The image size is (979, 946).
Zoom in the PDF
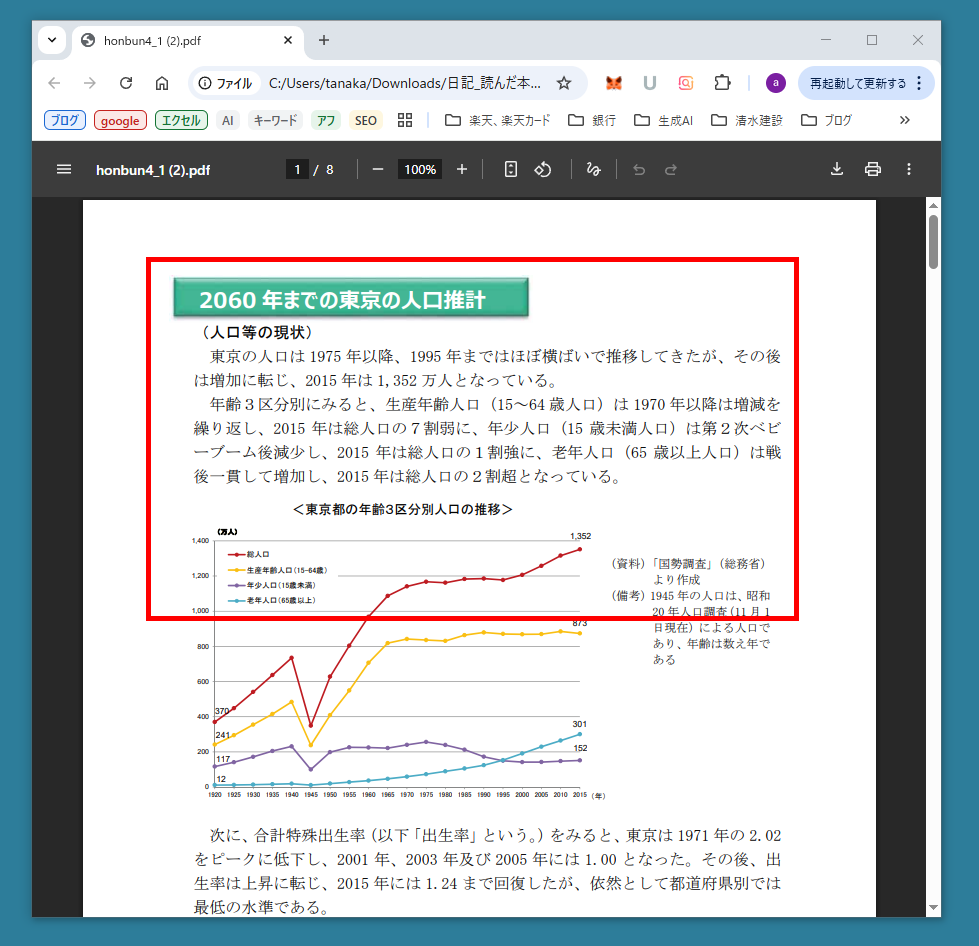(x=461, y=169)
